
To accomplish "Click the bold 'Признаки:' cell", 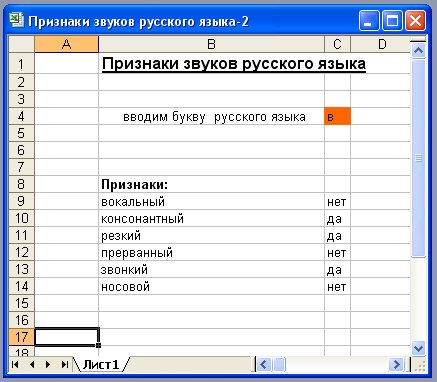I will pos(211,184).
